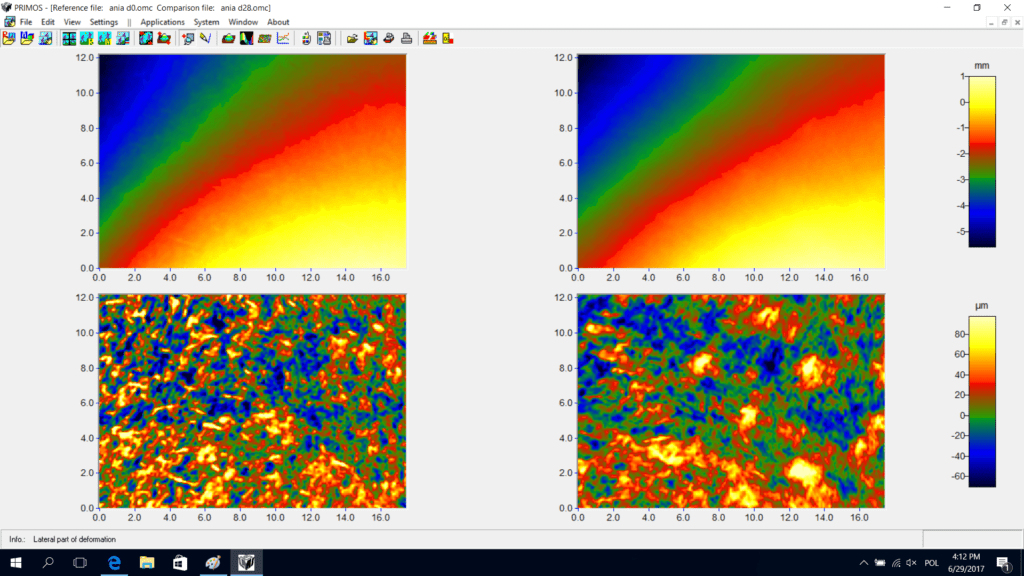Viewport: 1024px width, 576px height.
Task: Open File Explorer from taskbar
Action: (x=147, y=562)
